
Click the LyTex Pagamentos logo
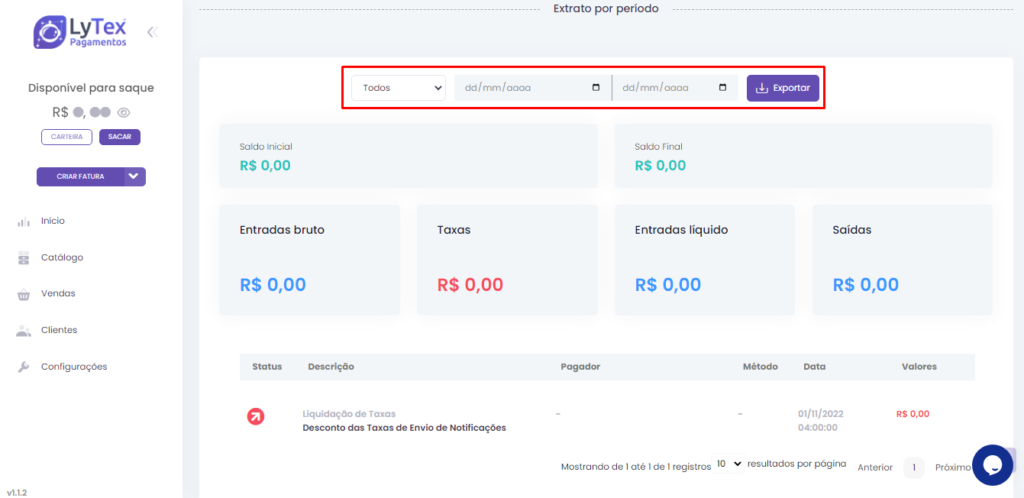pos(80,32)
